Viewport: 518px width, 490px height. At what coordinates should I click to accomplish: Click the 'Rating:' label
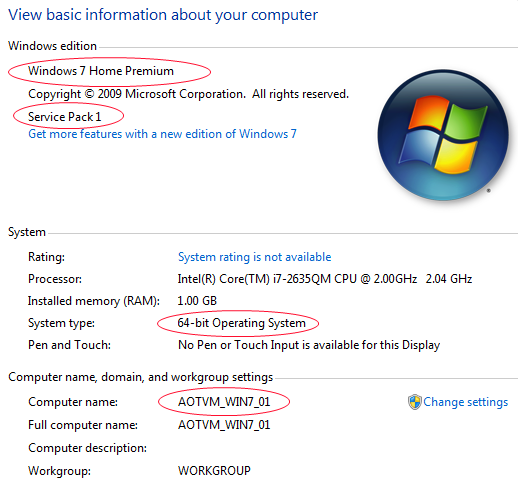click(x=46, y=257)
